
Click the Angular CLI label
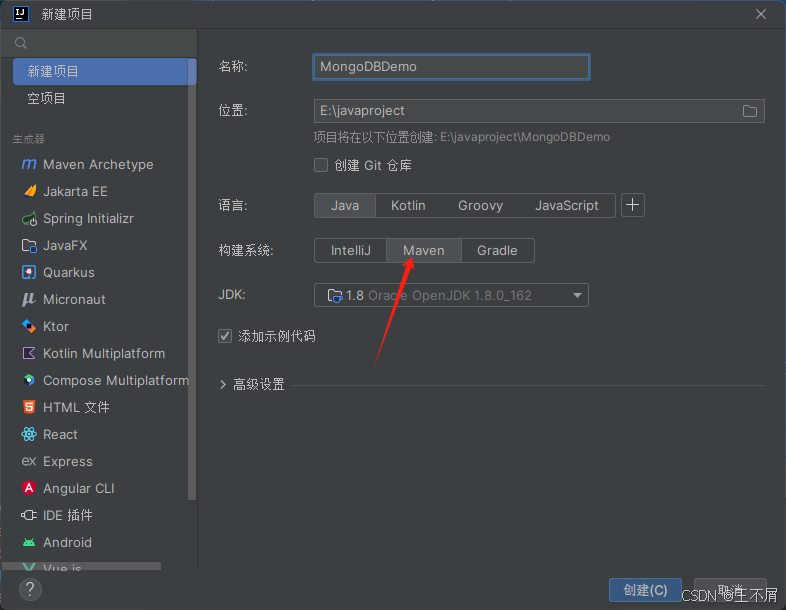79,488
